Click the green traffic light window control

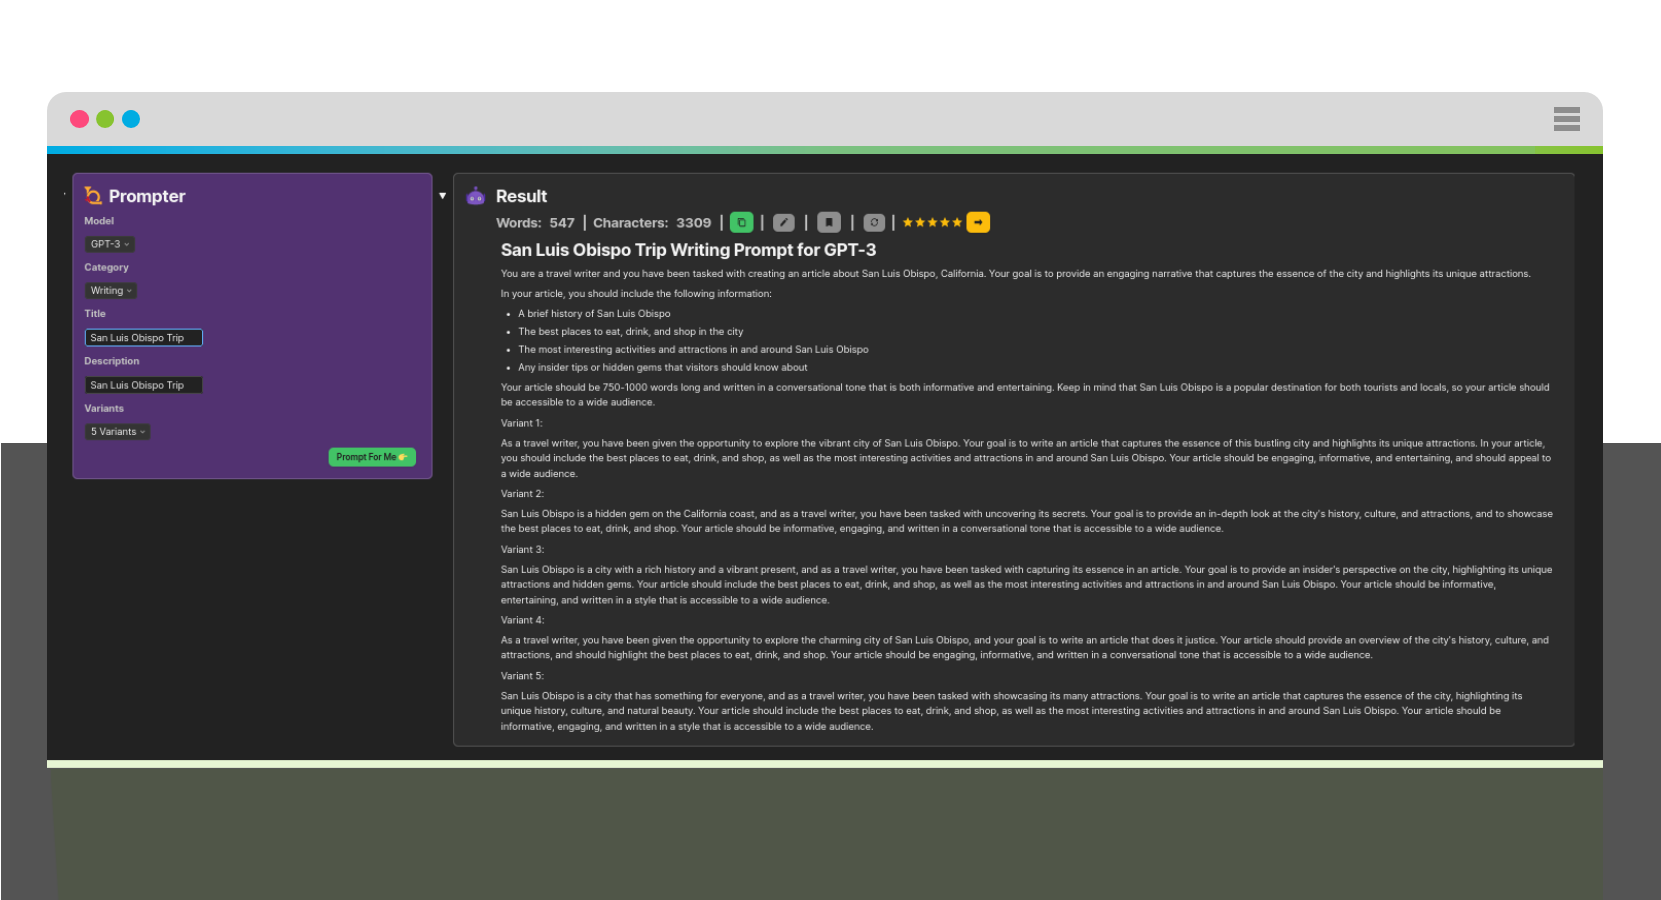105,118
